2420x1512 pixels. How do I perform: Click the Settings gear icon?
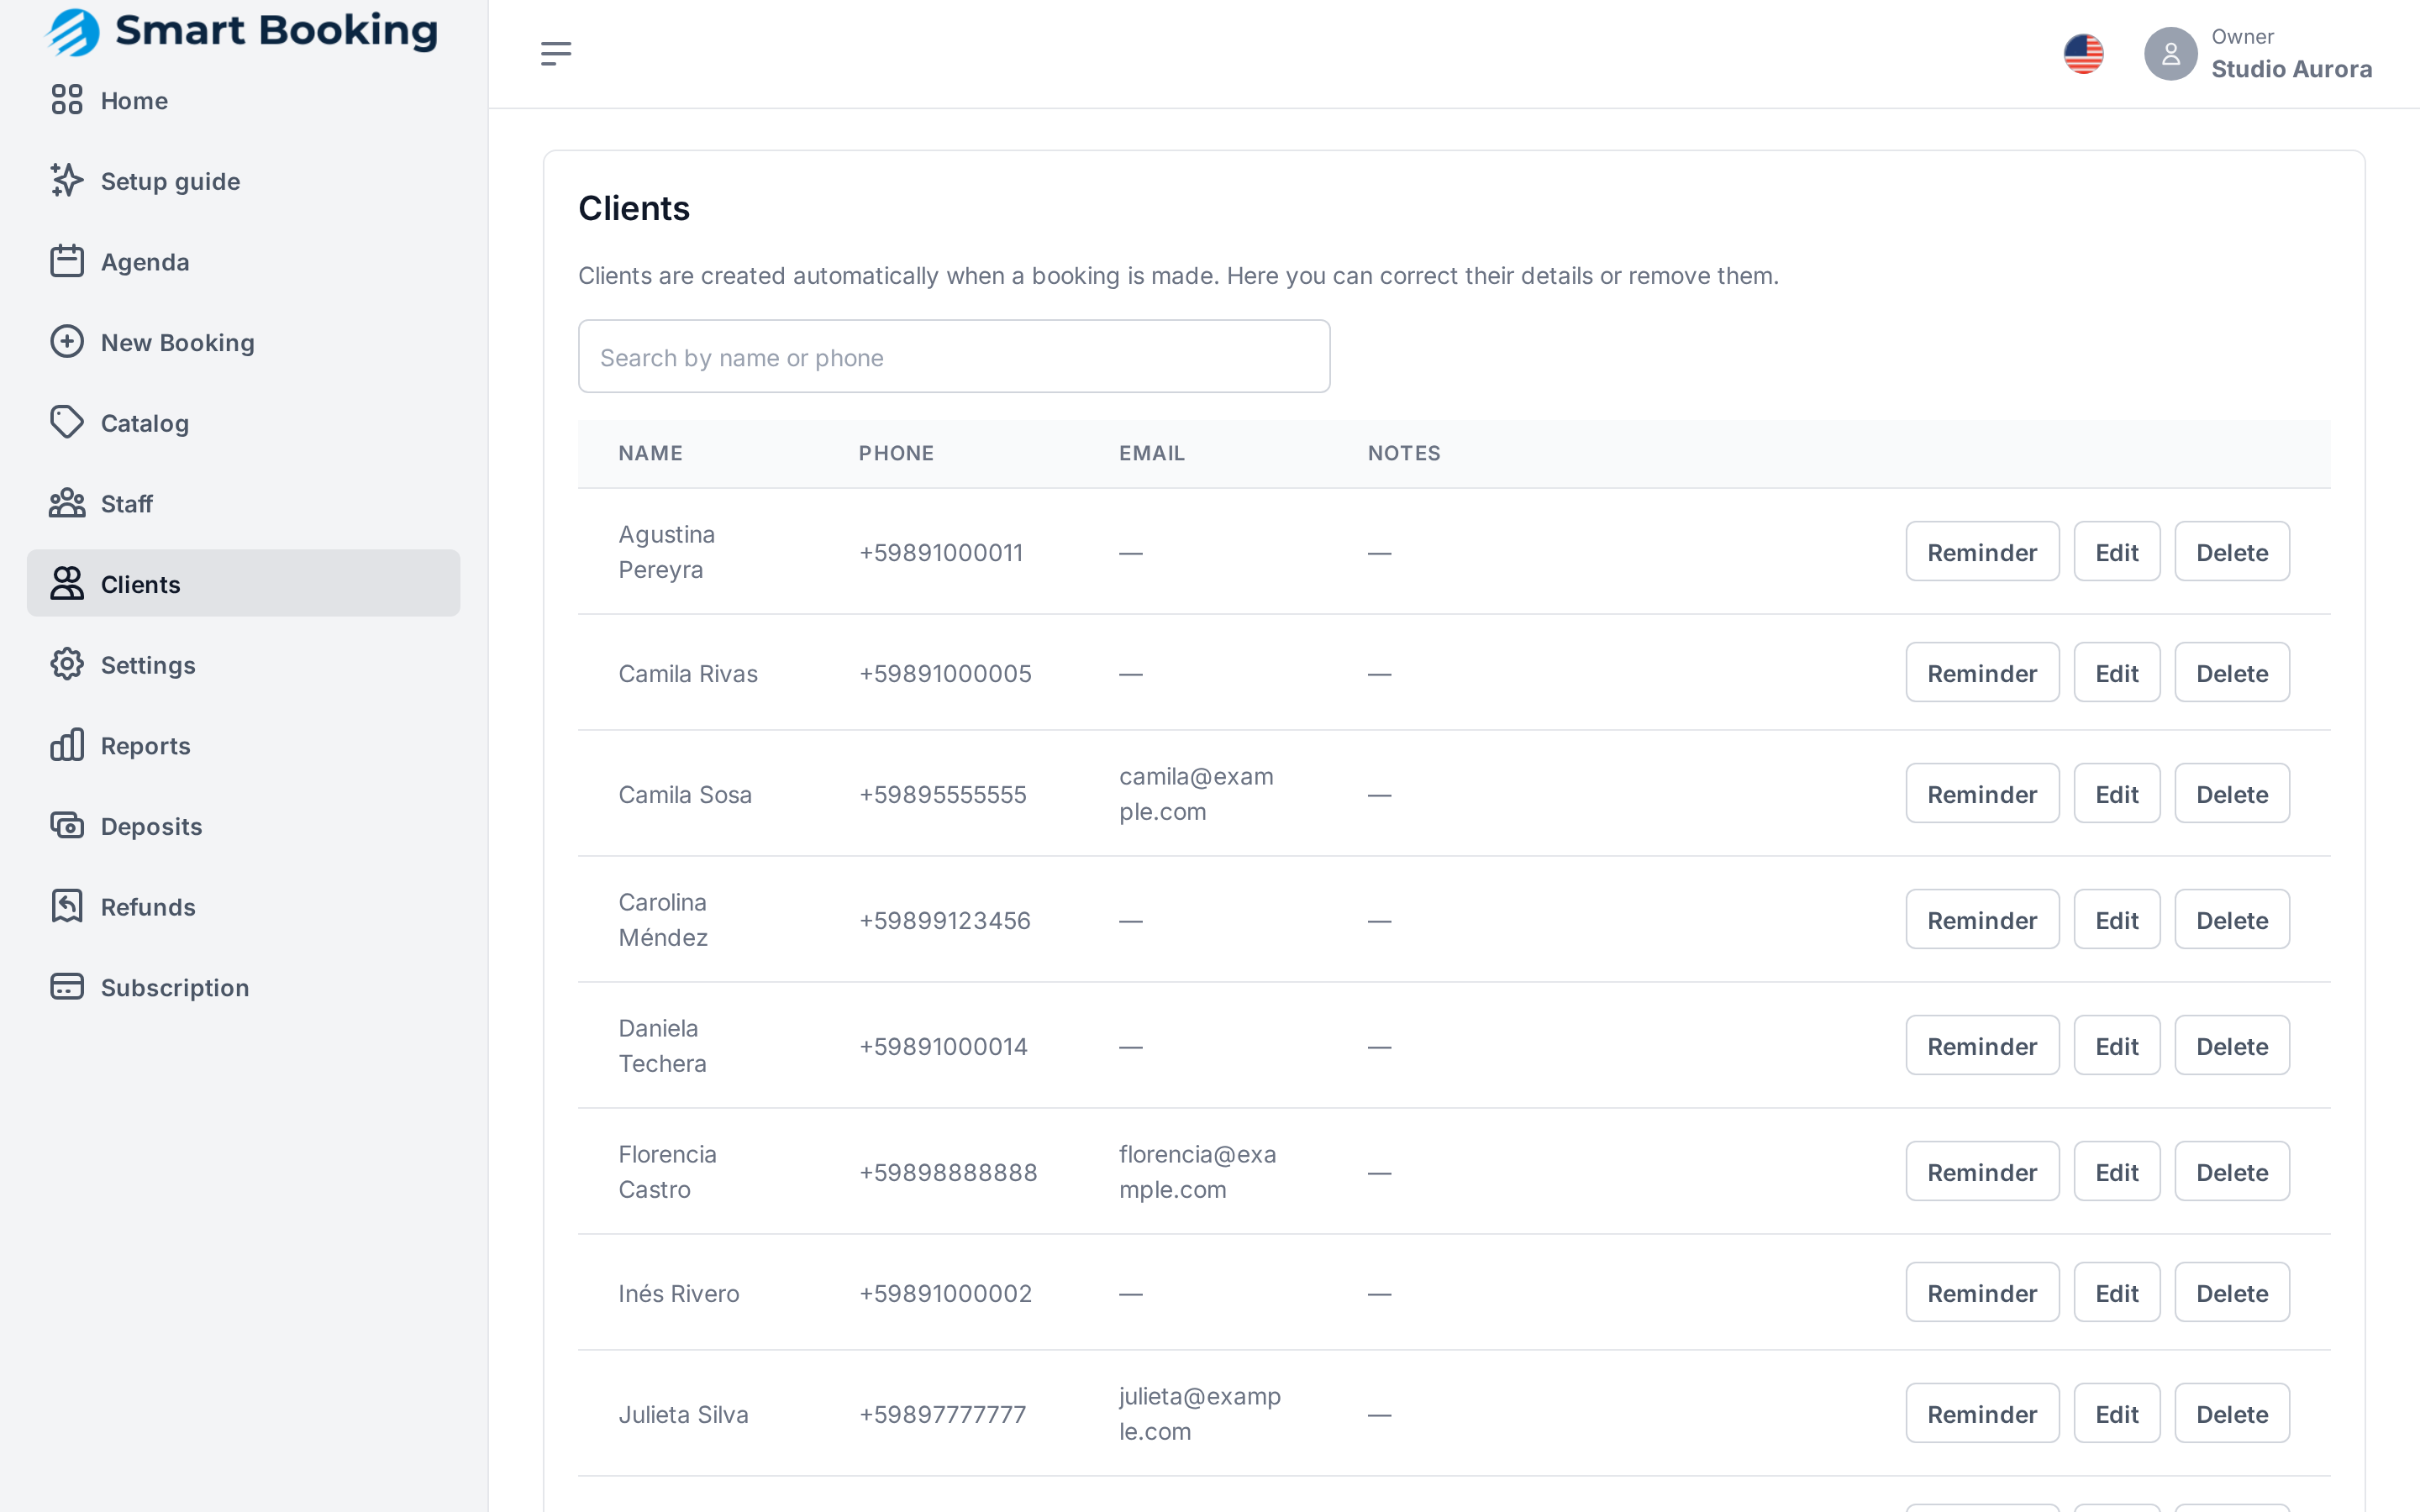[67, 664]
